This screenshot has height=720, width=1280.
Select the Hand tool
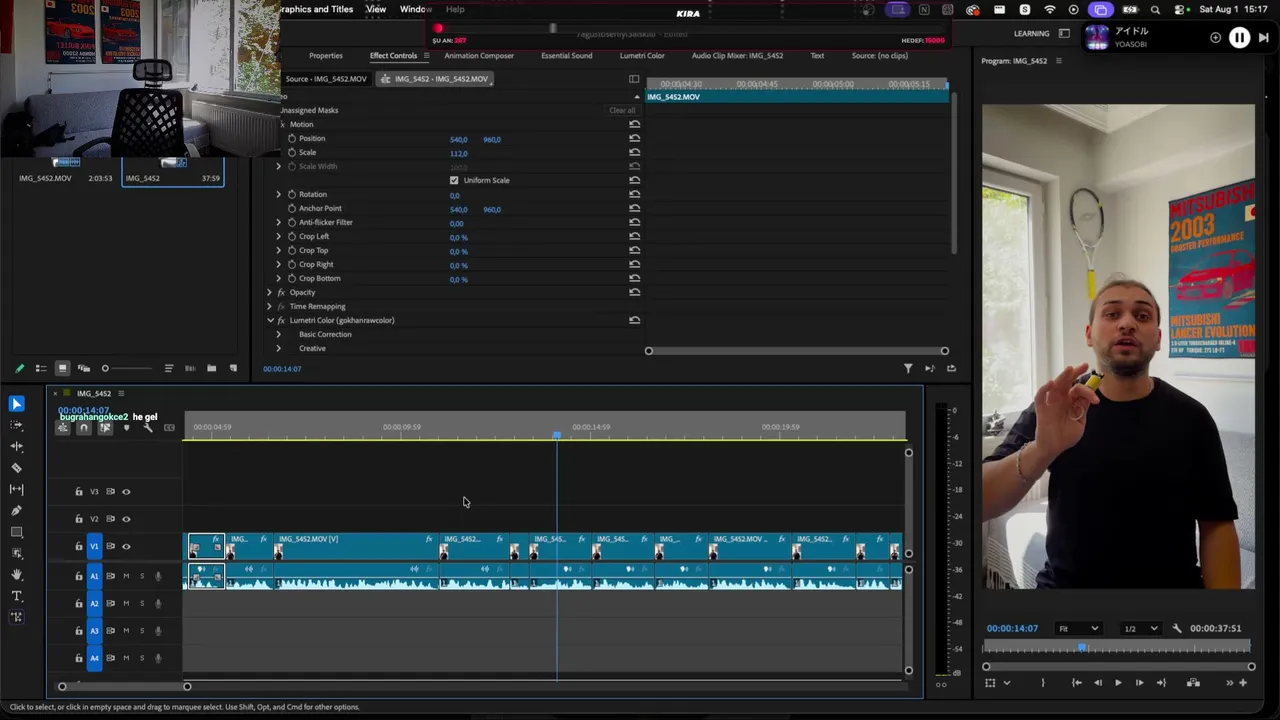click(16, 574)
